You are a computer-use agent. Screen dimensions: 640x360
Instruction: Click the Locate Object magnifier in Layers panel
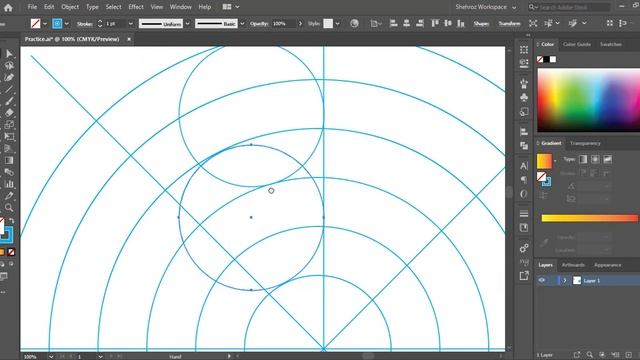(x=589, y=355)
